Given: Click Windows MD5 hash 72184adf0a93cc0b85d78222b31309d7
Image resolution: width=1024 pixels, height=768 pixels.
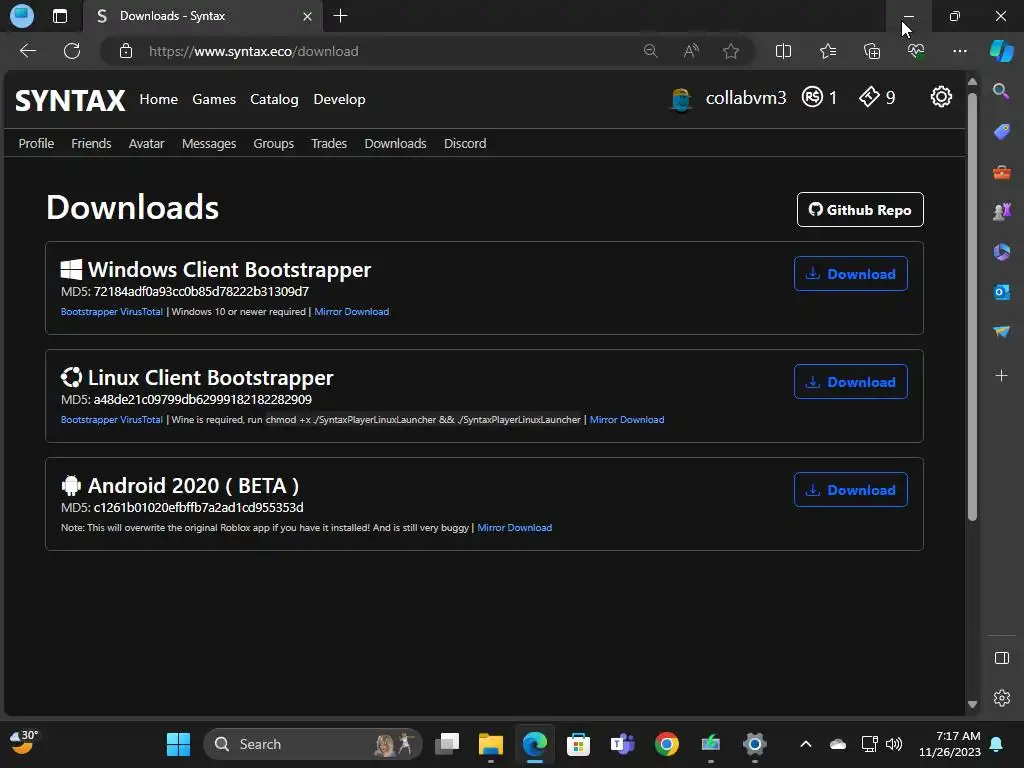Looking at the screenshot, I should [201, 291].
